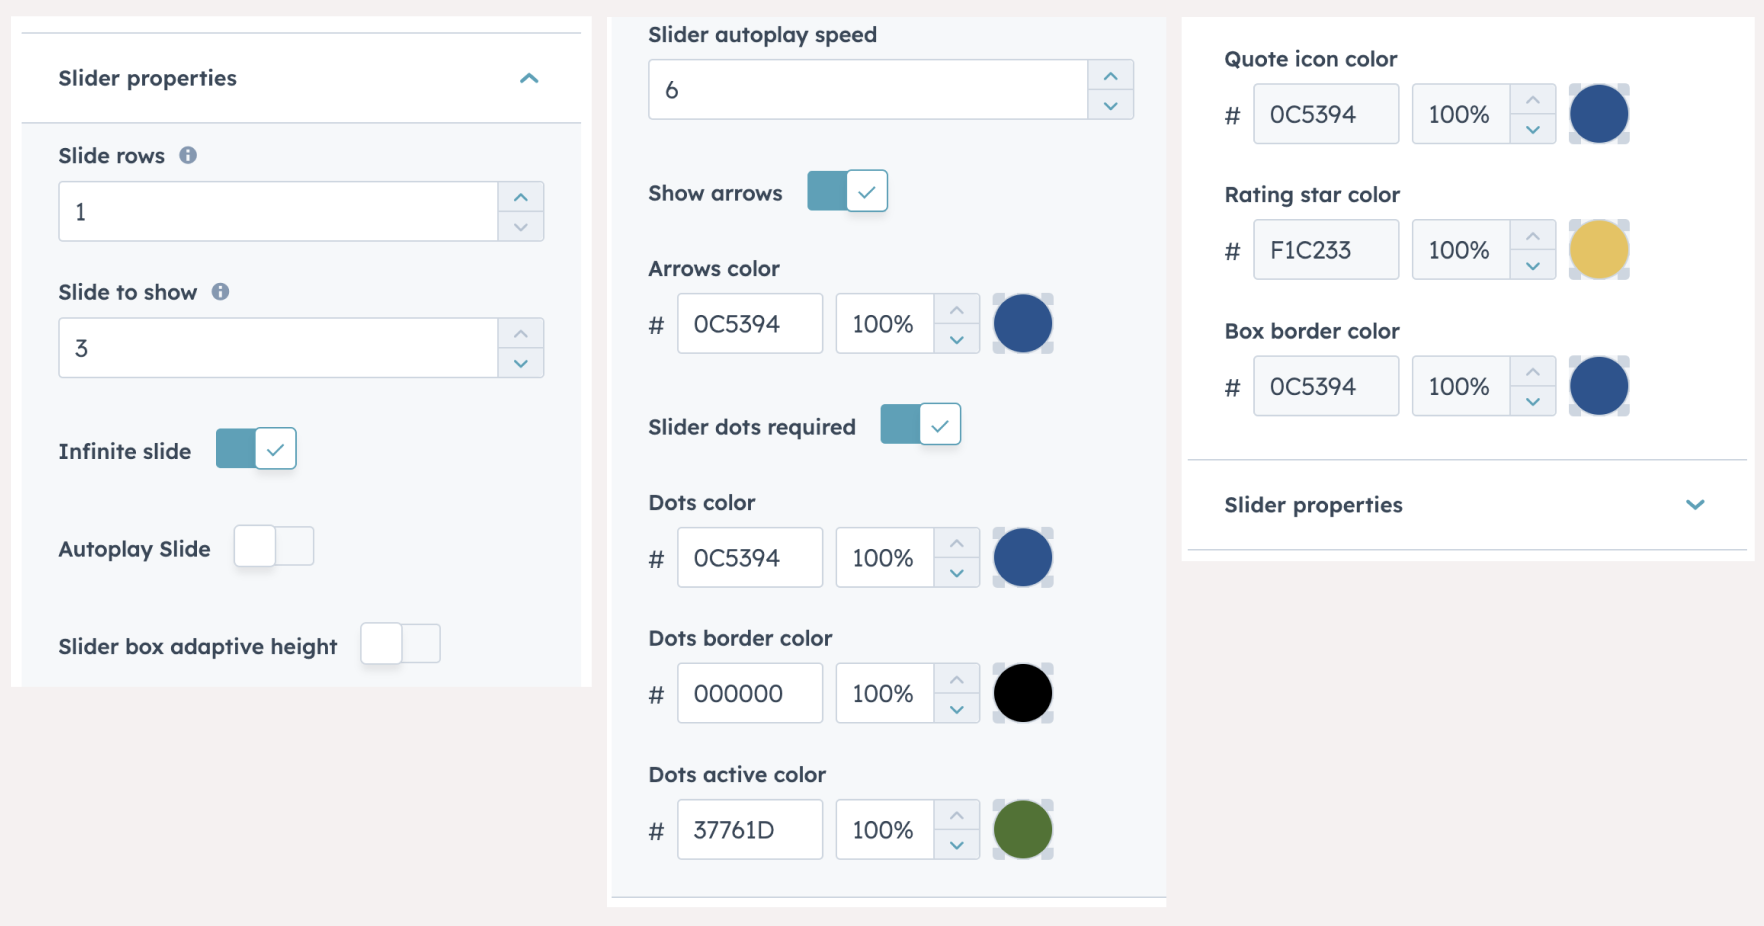Viewport: 1764px width, 926px height.
Task: Decrease Rating star color opacity percentage
Action: (1532, 265)
